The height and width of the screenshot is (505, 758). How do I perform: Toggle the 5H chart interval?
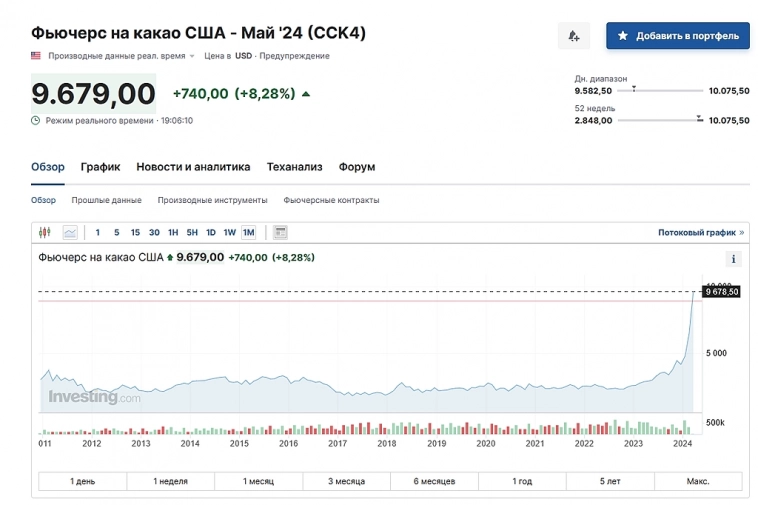click(x=192, y=232)
